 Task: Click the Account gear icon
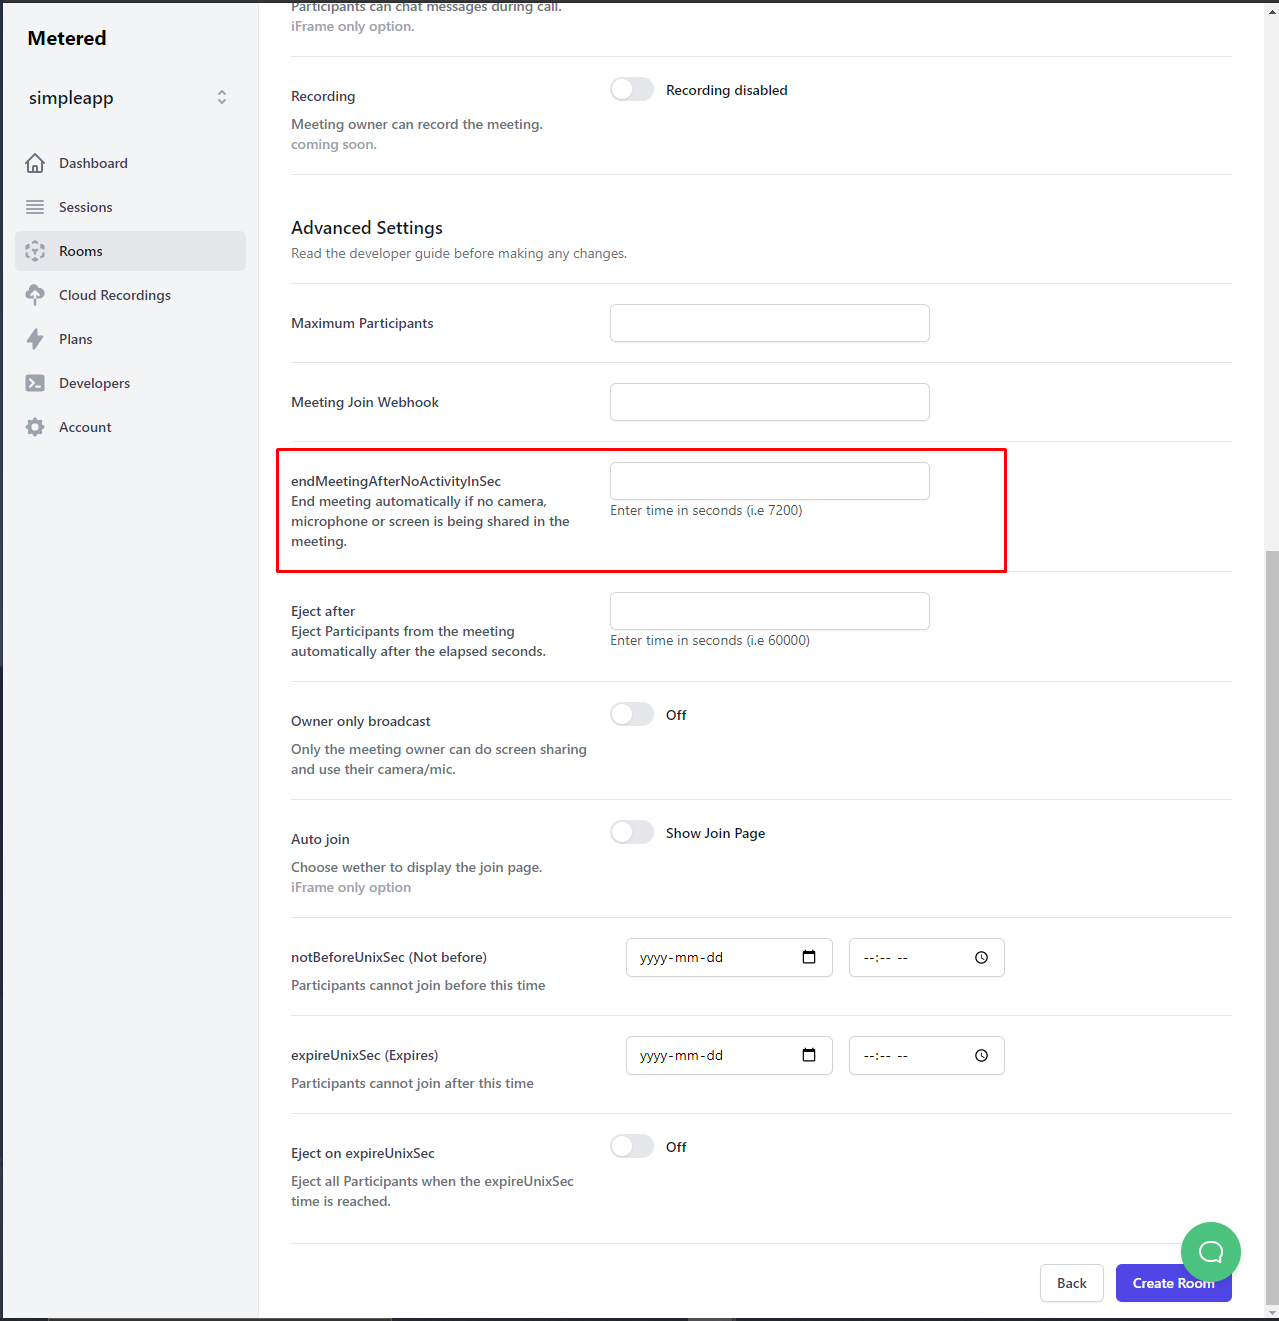coord(35,427)
